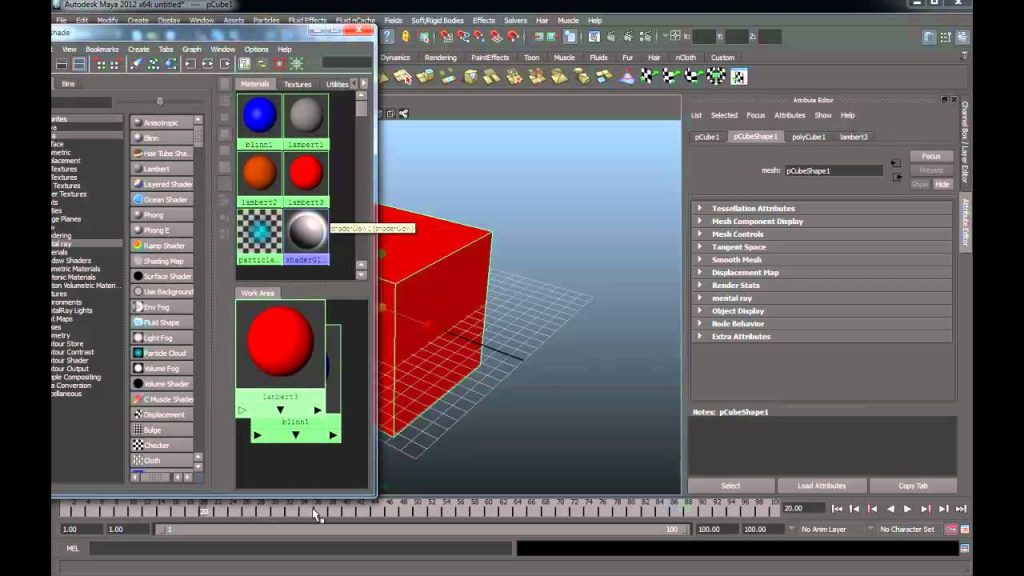1024x576 pixels.
Task: Expand the mental ray section
Action: point(822,298)
